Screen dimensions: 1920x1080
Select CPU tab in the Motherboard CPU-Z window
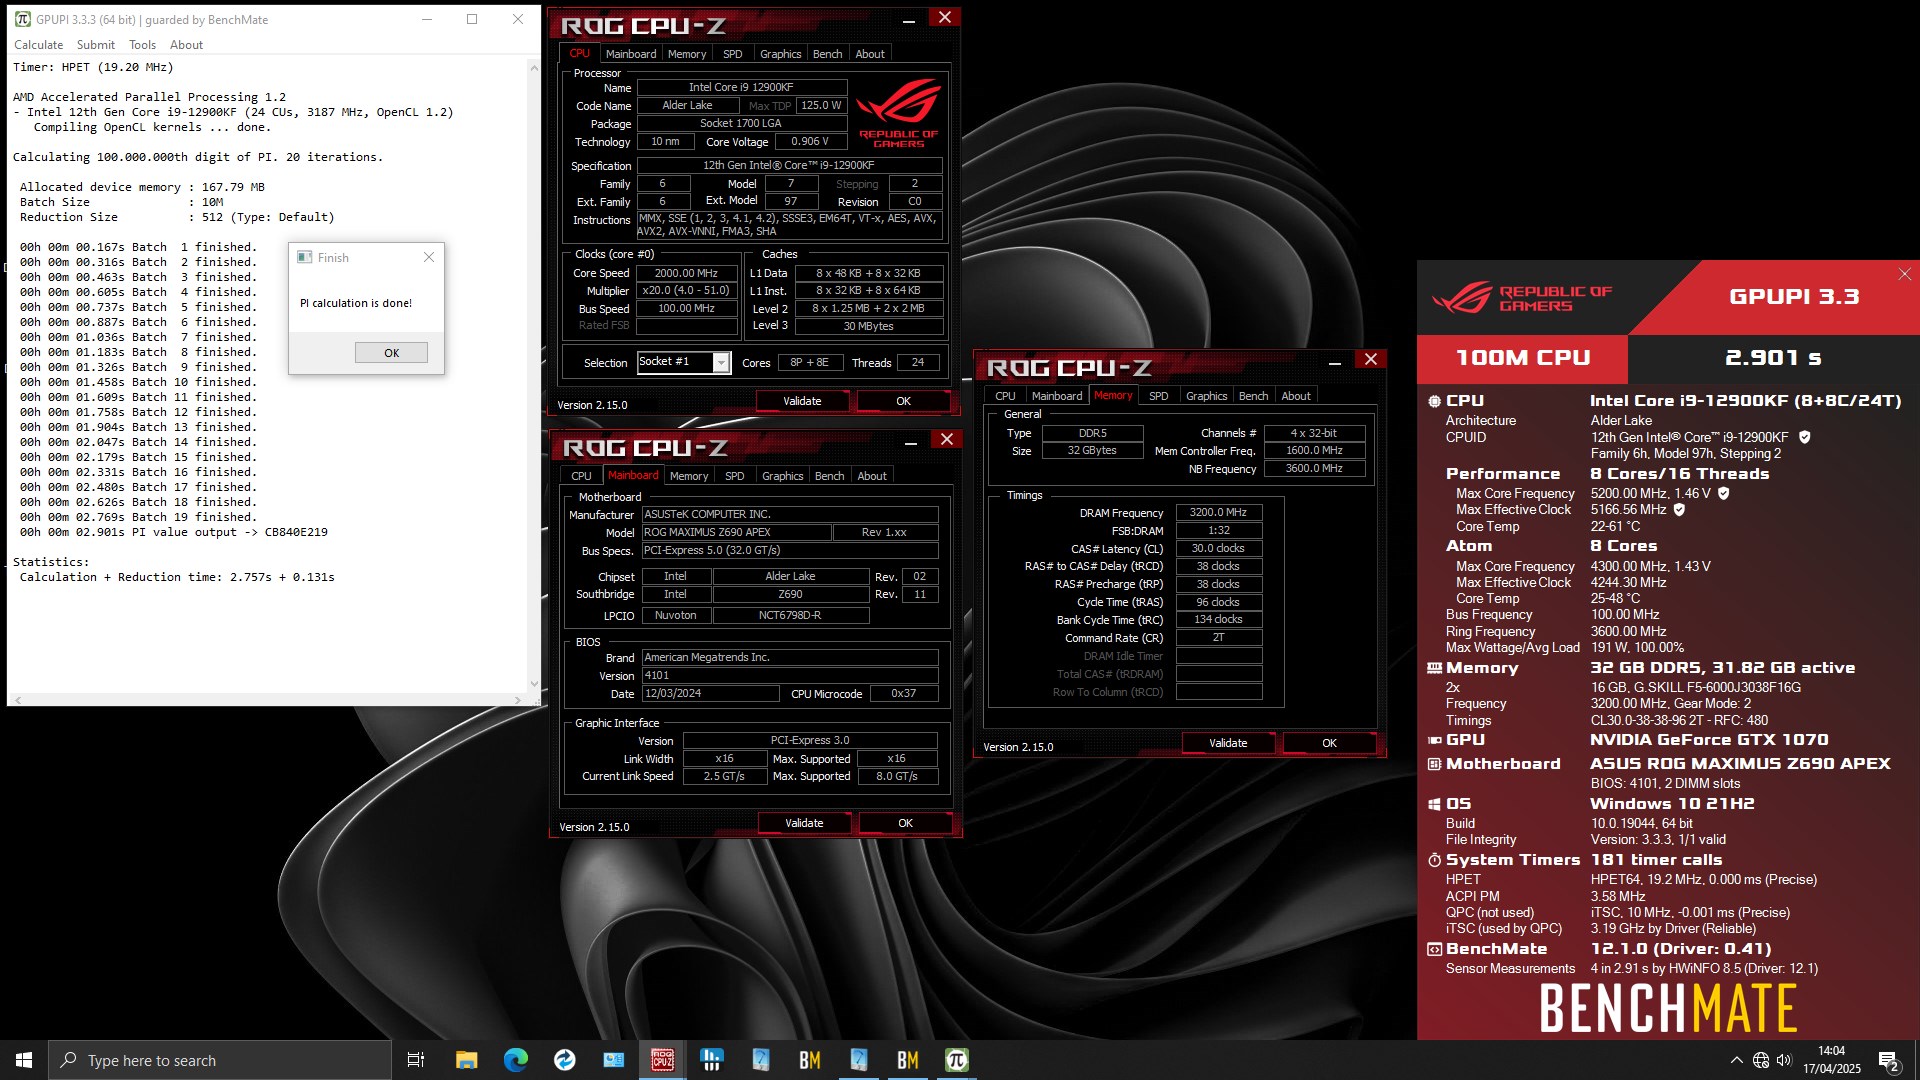(581, 476)
